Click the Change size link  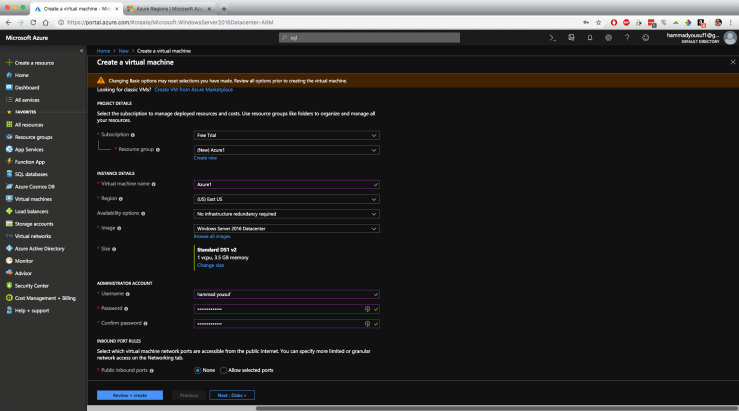coord(210,265)
